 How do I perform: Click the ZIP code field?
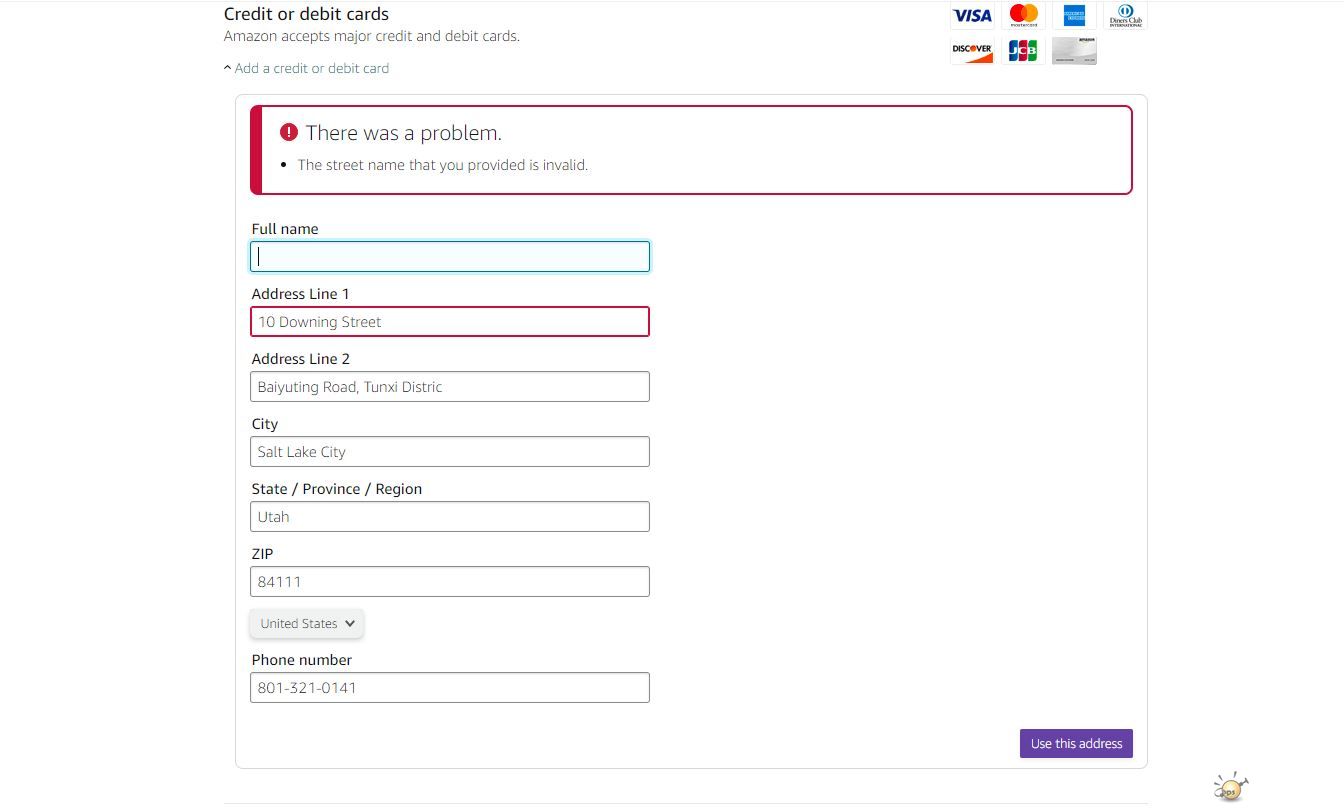(x=450, y=582)
